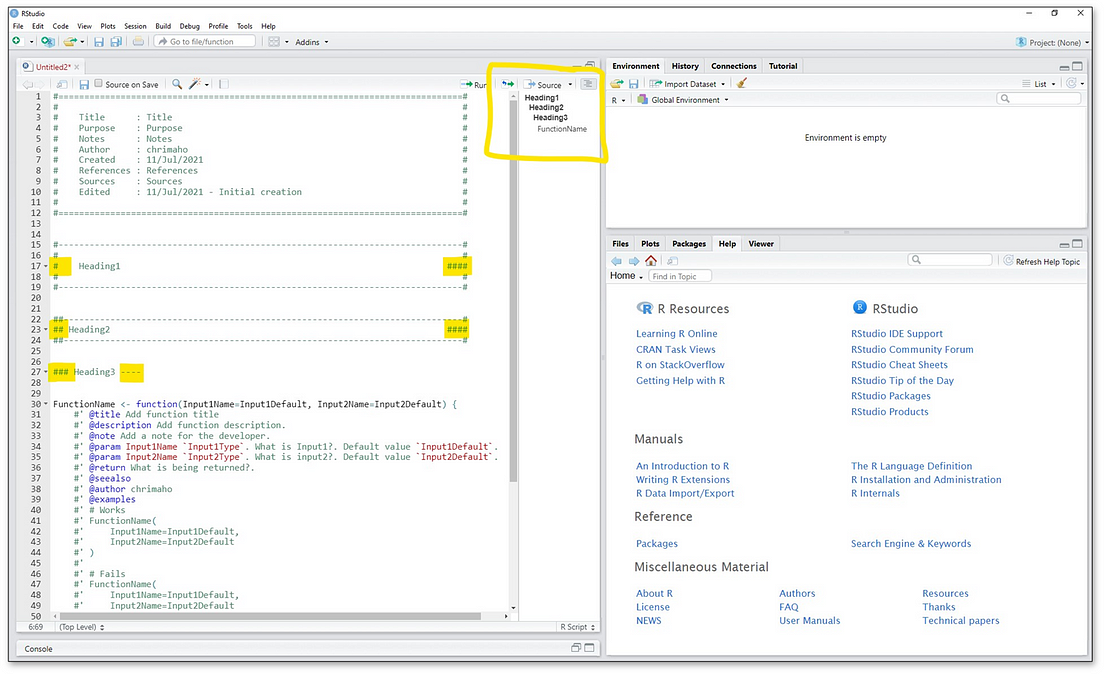Click the editor vertical scrollbar

(513, 351)
